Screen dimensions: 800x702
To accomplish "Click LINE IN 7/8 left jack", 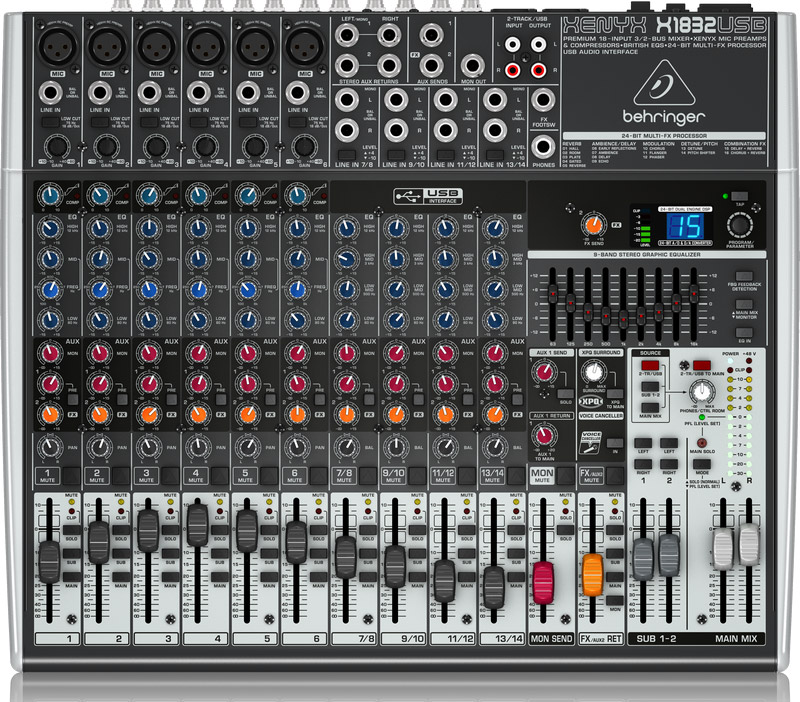I will 346,100.
